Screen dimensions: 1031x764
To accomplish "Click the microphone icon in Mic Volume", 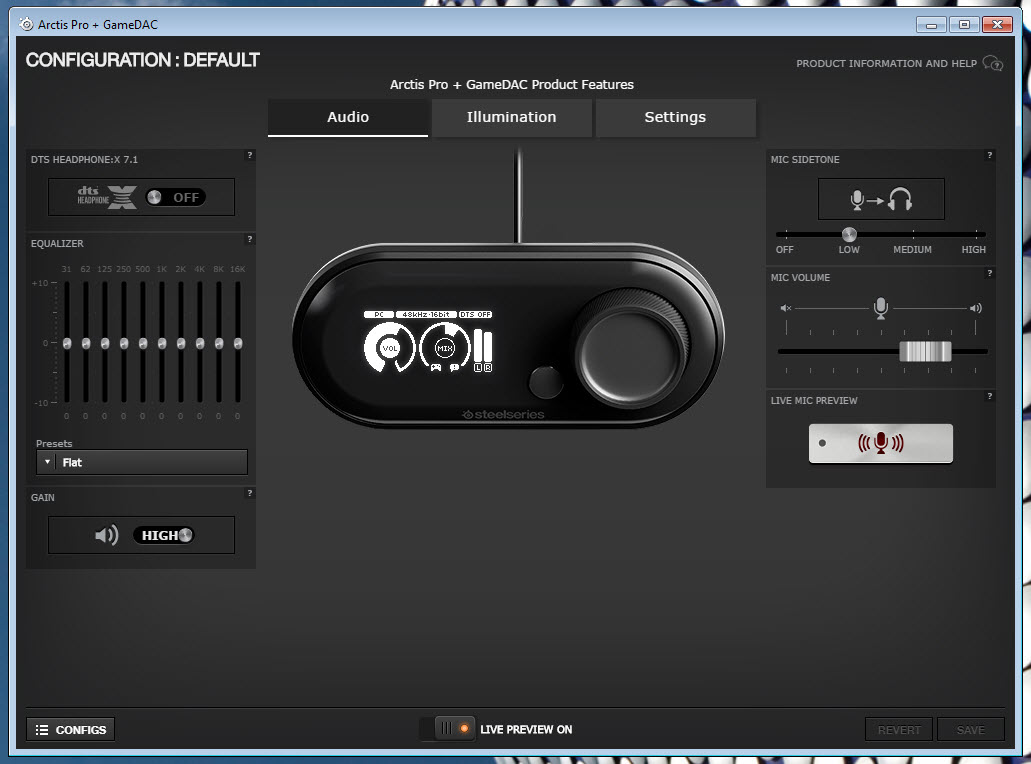I will (x=880, y=308).
